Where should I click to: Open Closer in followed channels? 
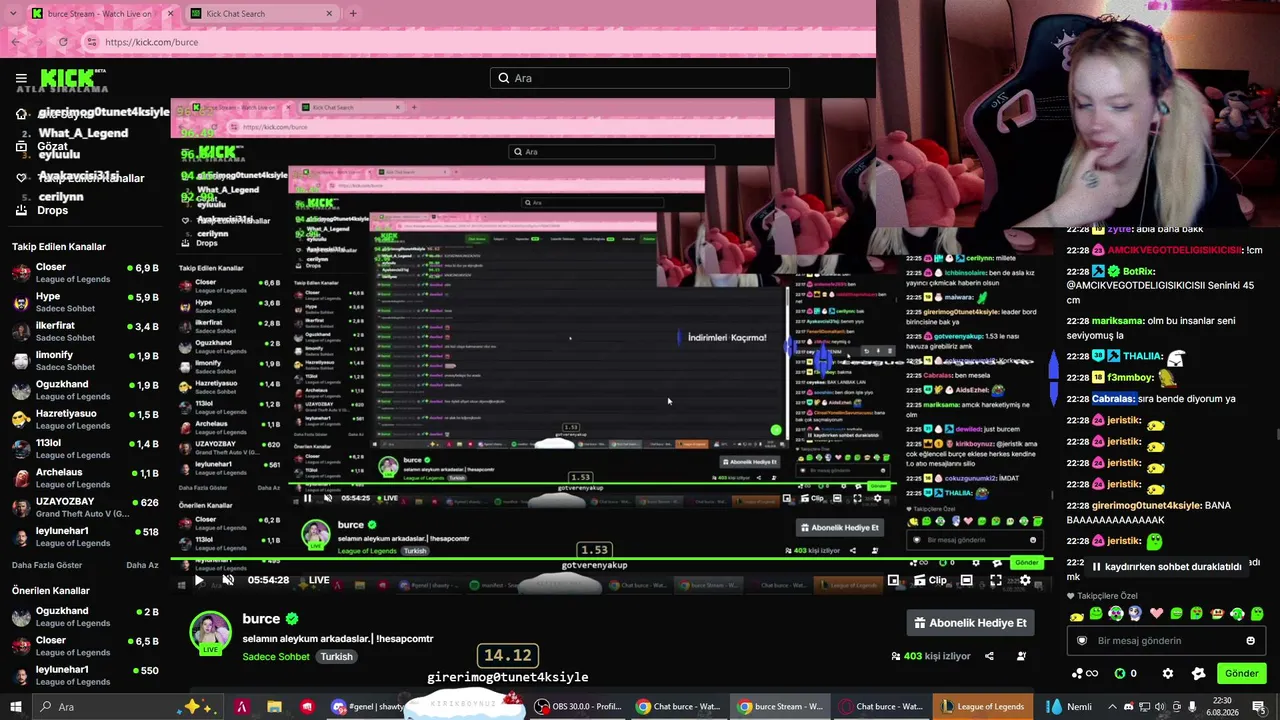tap(85, 273)
